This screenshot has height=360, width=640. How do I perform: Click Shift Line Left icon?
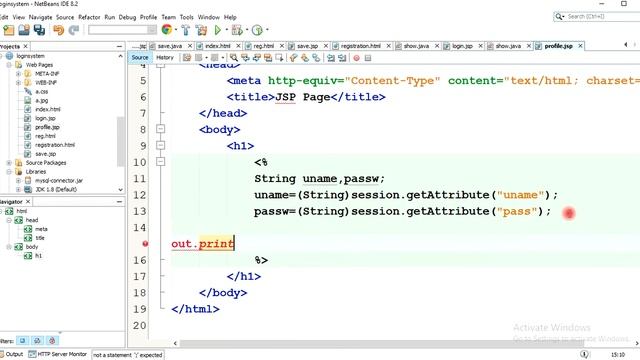coord(331,58)
